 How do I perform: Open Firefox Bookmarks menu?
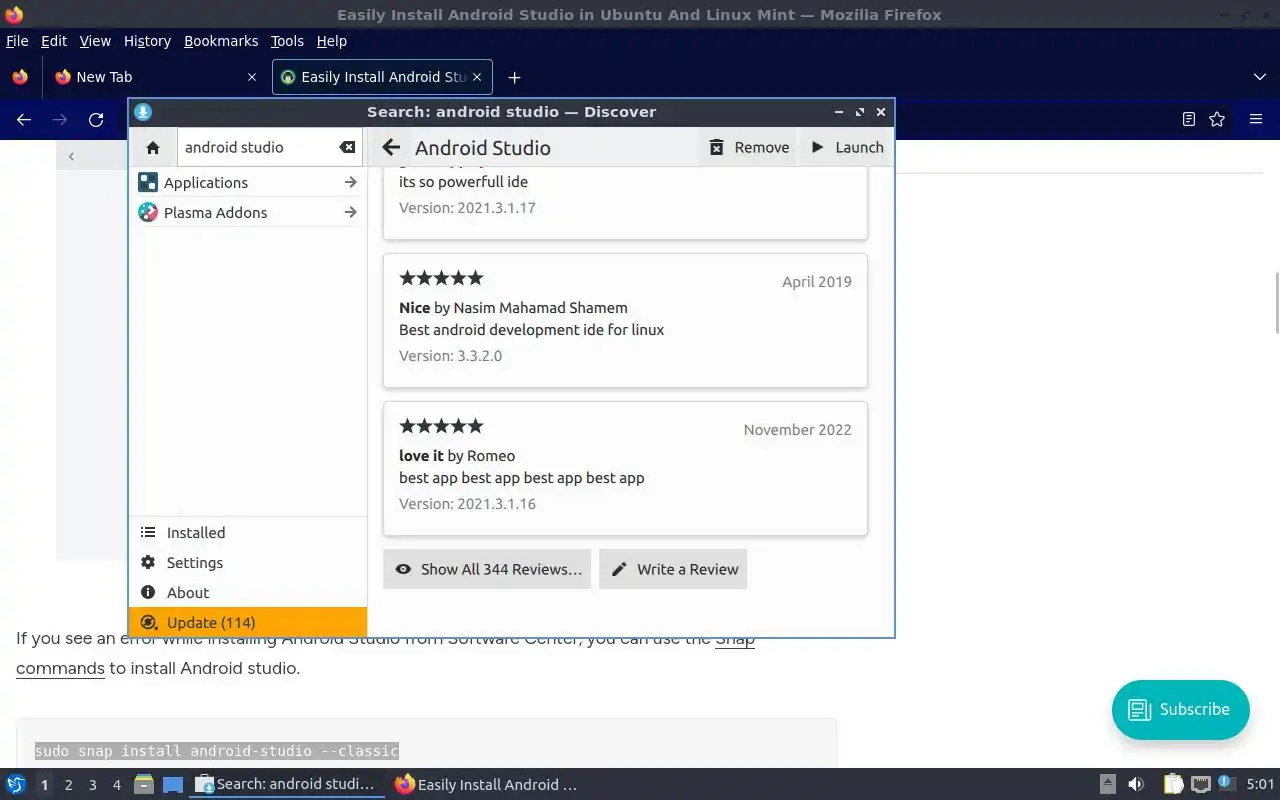coord(221,41)
